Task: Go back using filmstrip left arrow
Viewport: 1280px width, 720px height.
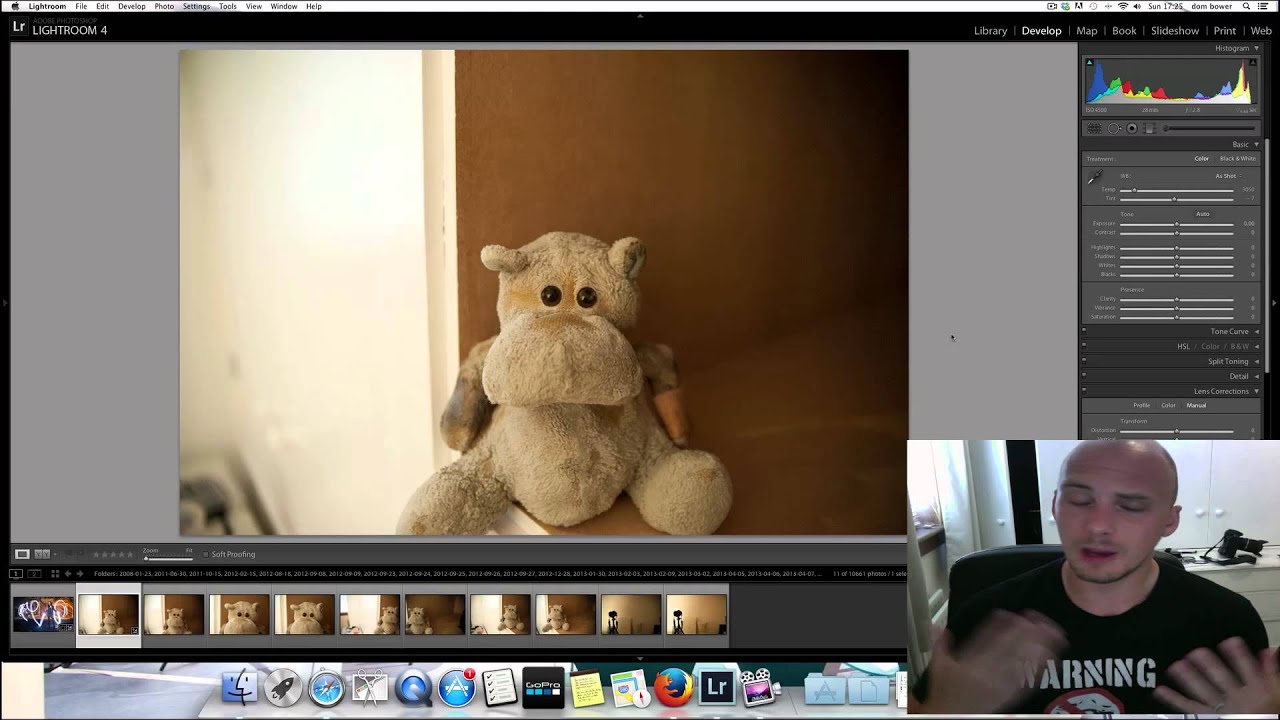Action: pyautogui.click(x=68, y=574)
